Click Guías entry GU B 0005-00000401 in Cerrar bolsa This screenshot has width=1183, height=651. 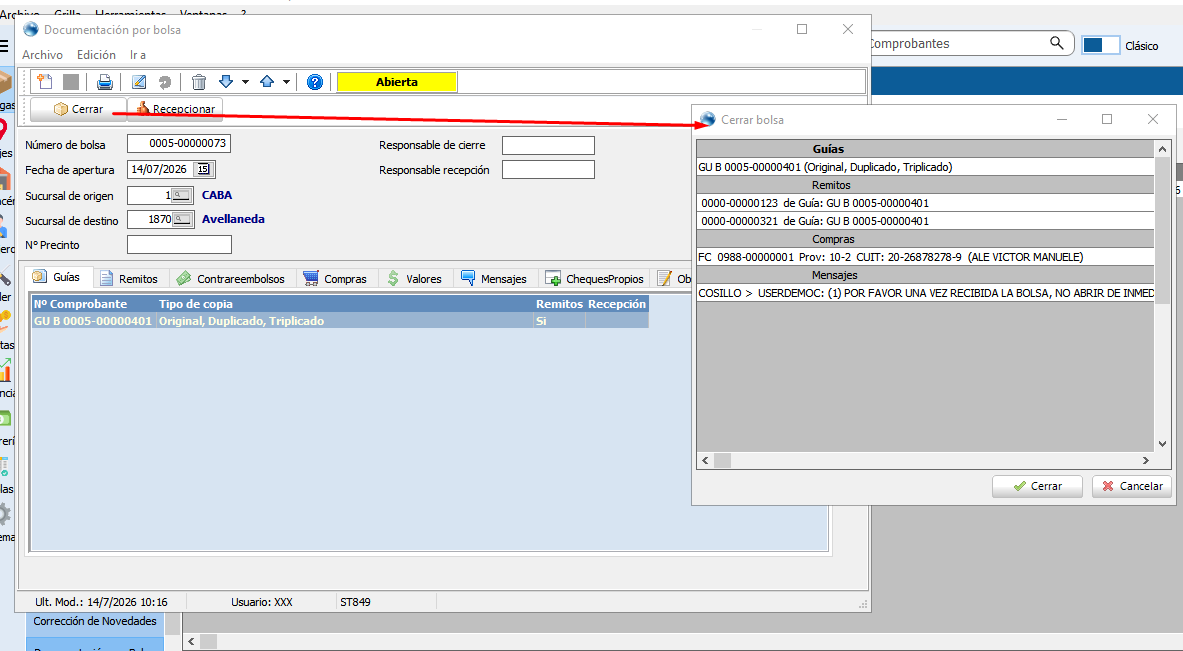pos(925,167)
